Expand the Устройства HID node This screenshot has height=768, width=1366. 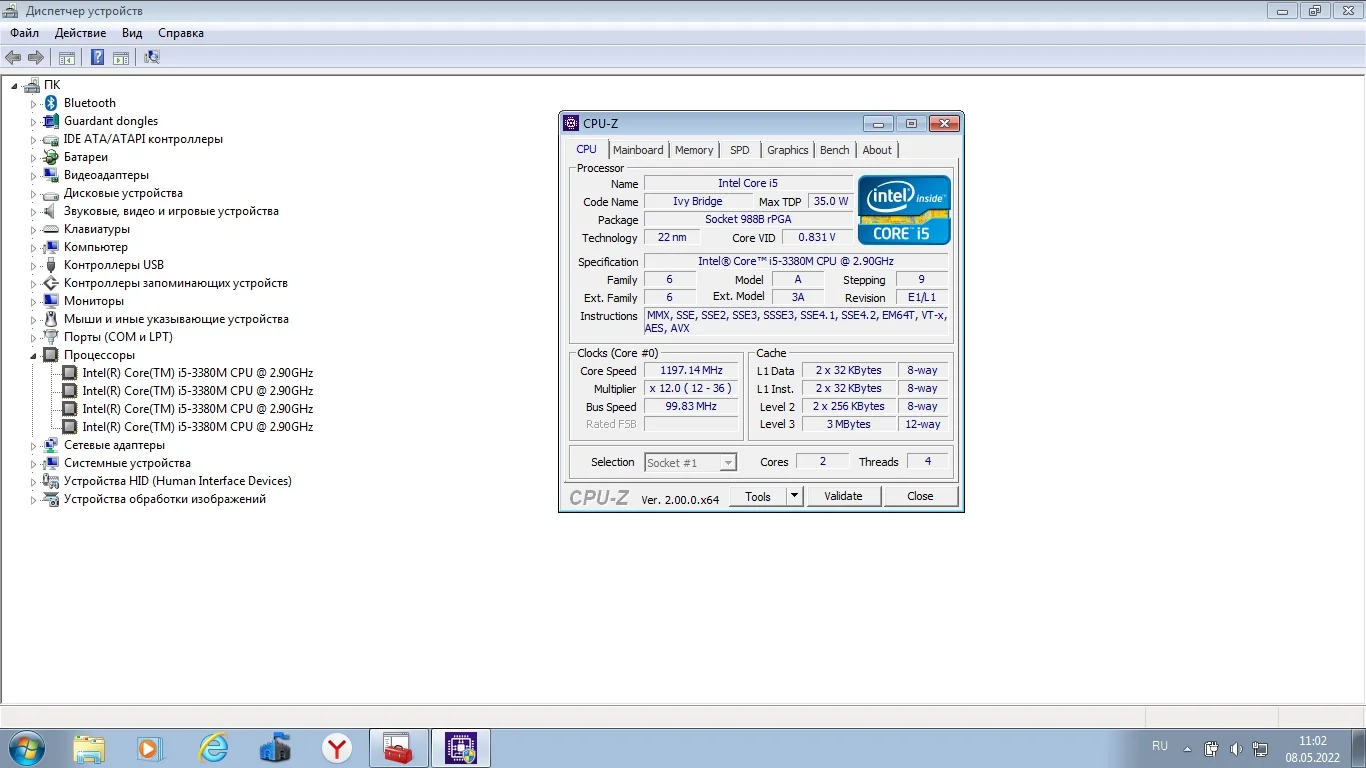33,482
